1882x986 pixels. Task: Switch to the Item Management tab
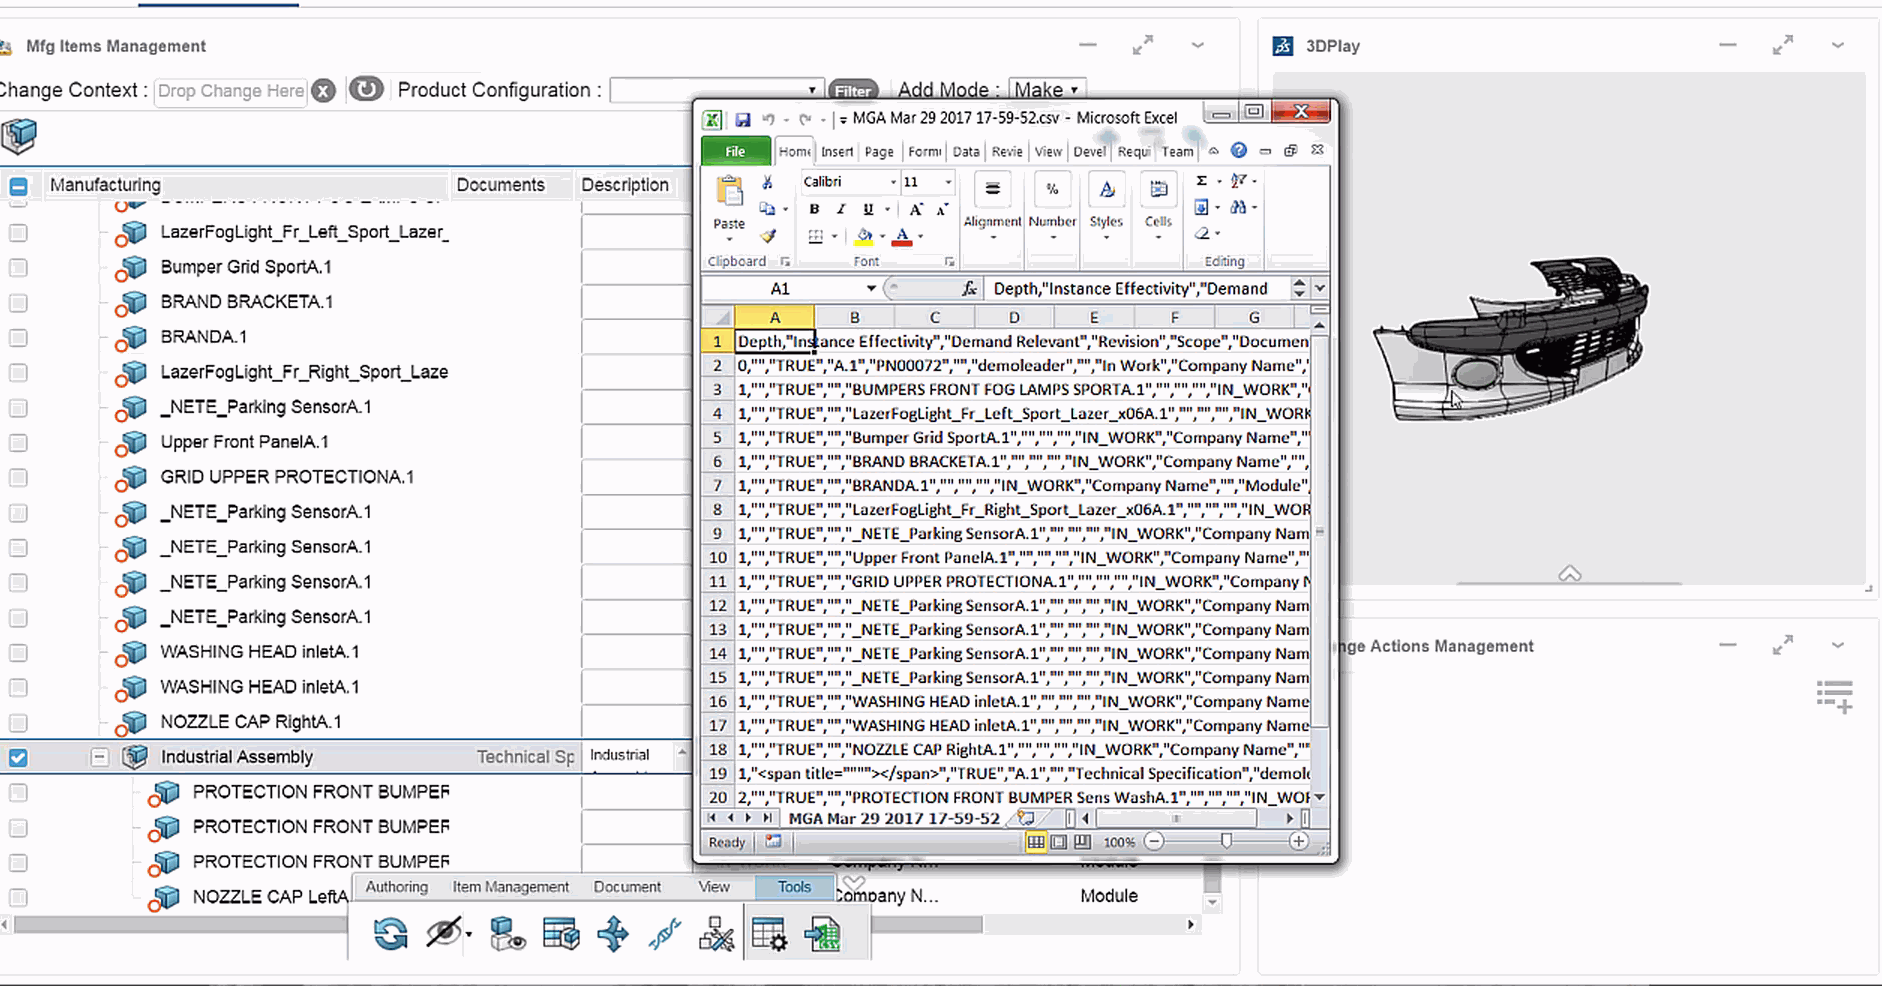pos(510,887)
